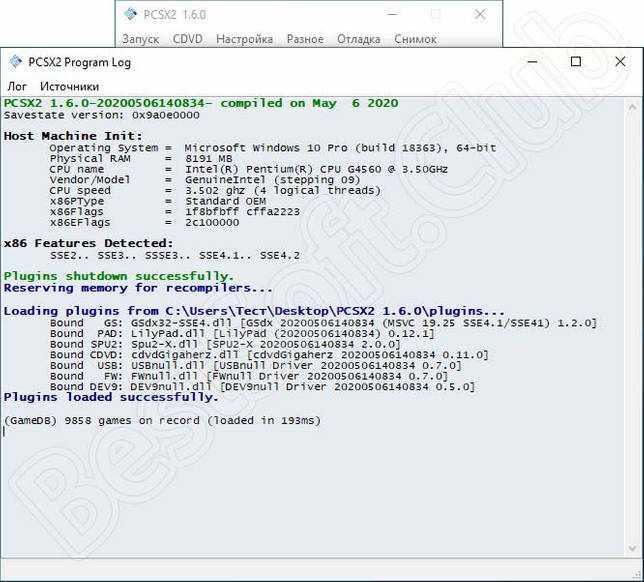Click the 'PCSX2 Program Log' title bar text
The width and height of the screenshot is (644, 582).
(x=79, y=62)
